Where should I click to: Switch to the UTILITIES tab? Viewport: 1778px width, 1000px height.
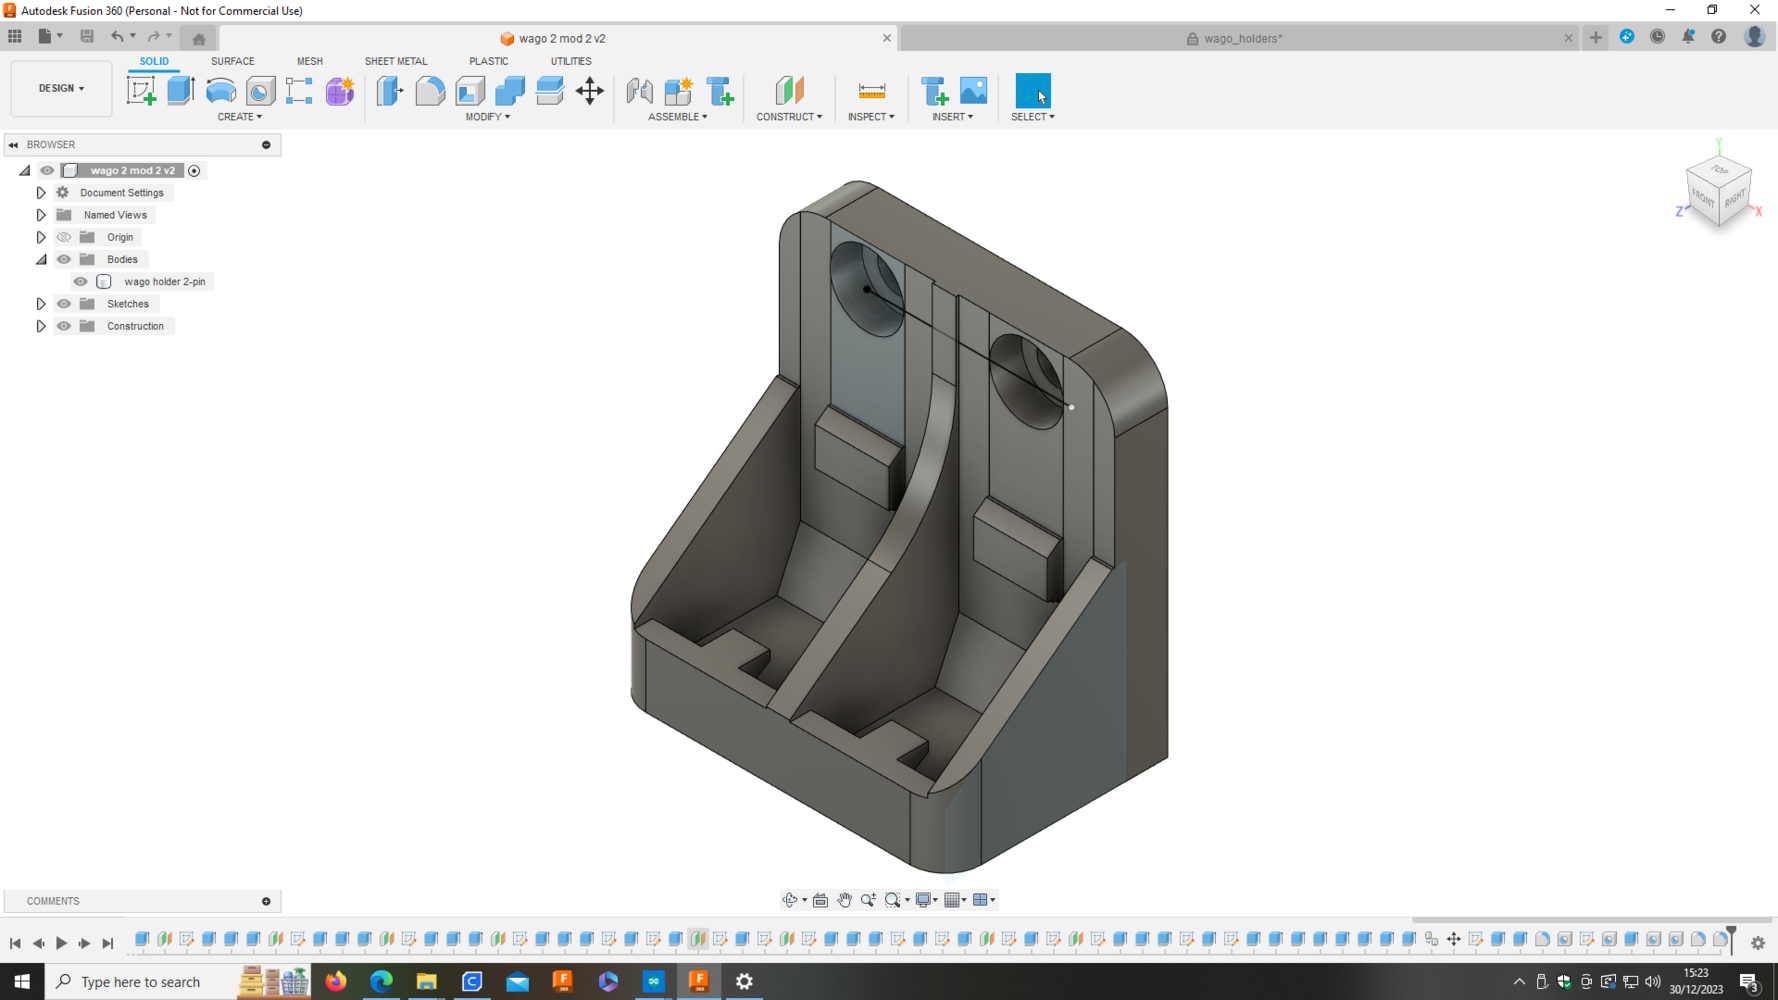571,61
